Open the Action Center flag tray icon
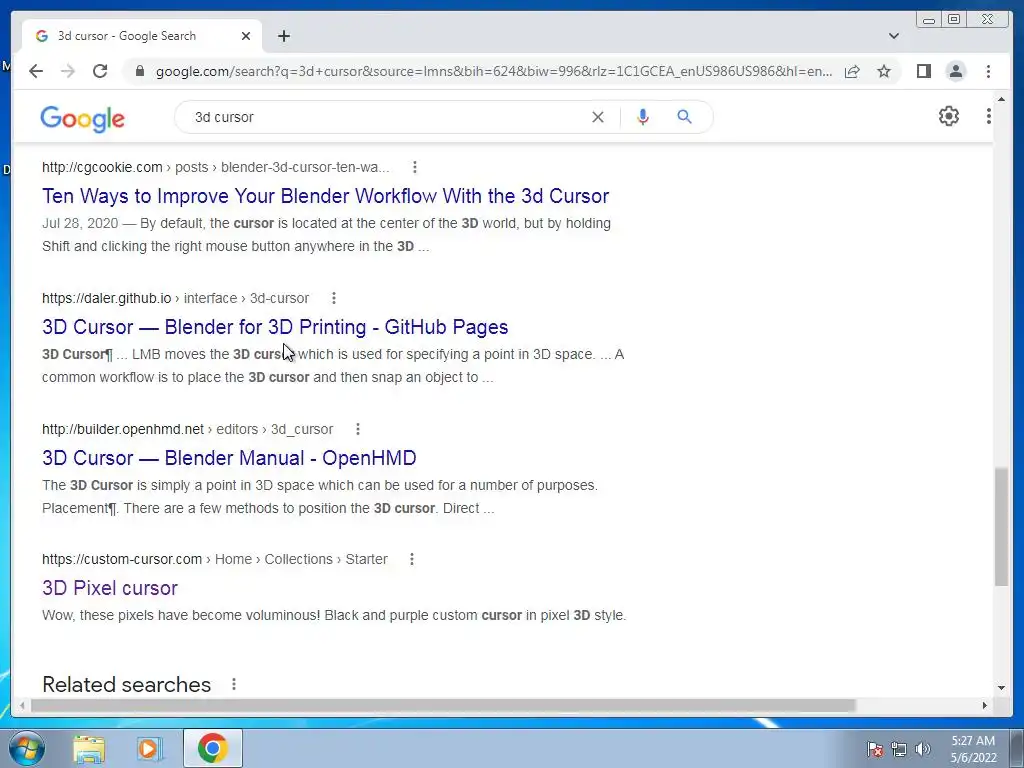Screen dimensions: 1024x768 (875, 749)
